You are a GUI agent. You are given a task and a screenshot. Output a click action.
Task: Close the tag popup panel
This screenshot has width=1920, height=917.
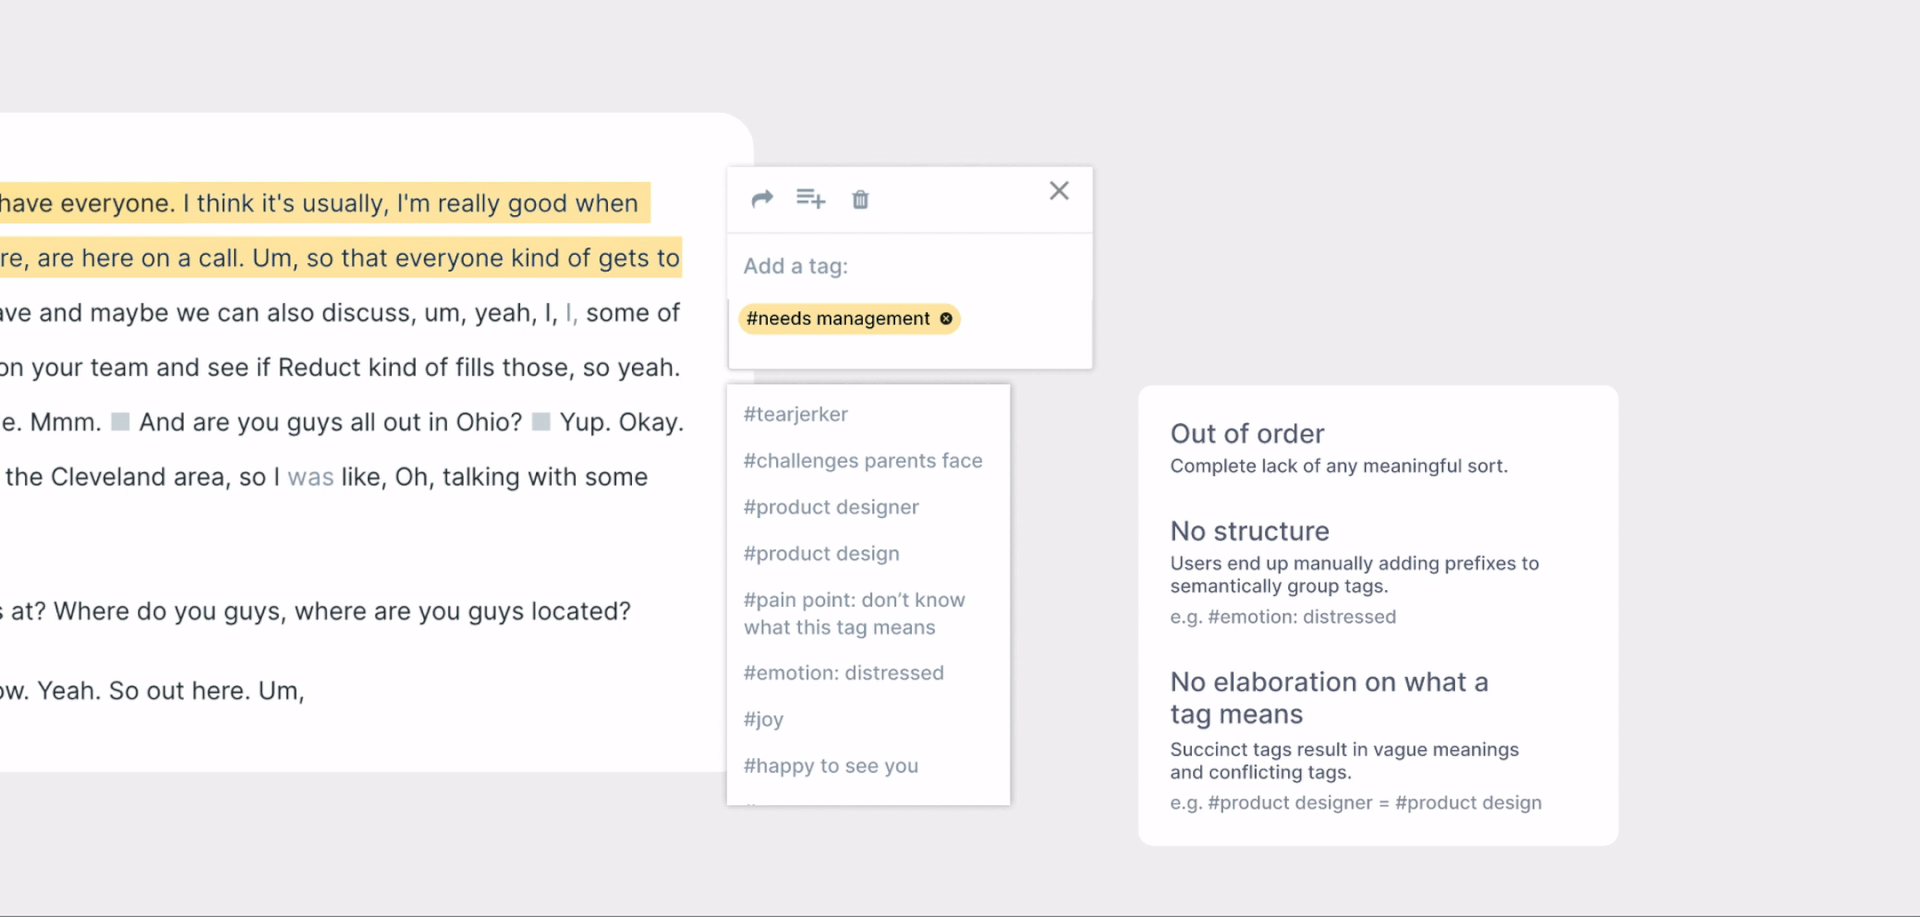[1059, 191]
